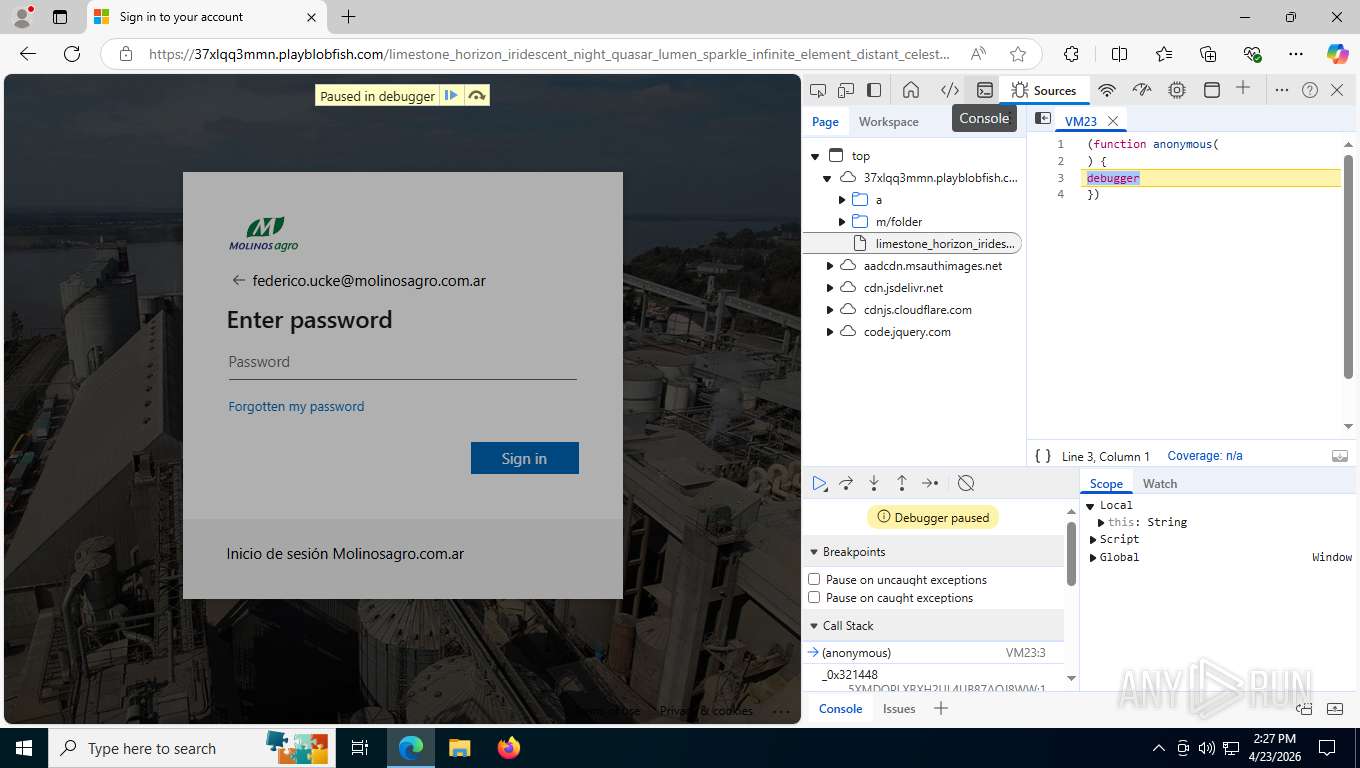The height and width of the screenshot is (768, 1360).
Task: Expand the 'this: String' entry
Action: click(x=1101, y=522)
